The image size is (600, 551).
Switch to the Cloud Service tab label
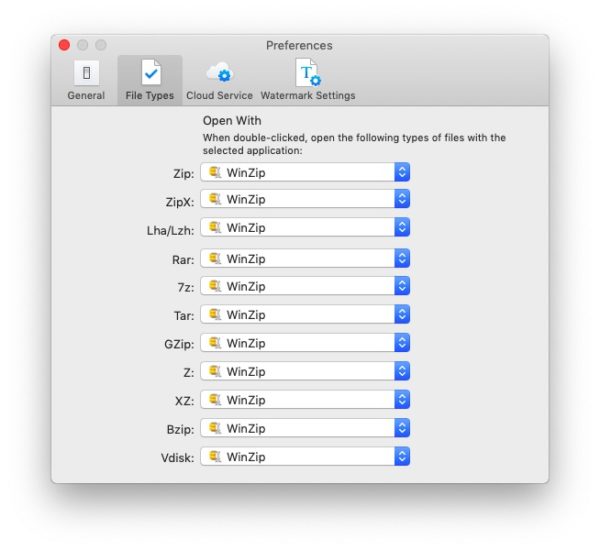pyautogui.click(x=219, y=95)
